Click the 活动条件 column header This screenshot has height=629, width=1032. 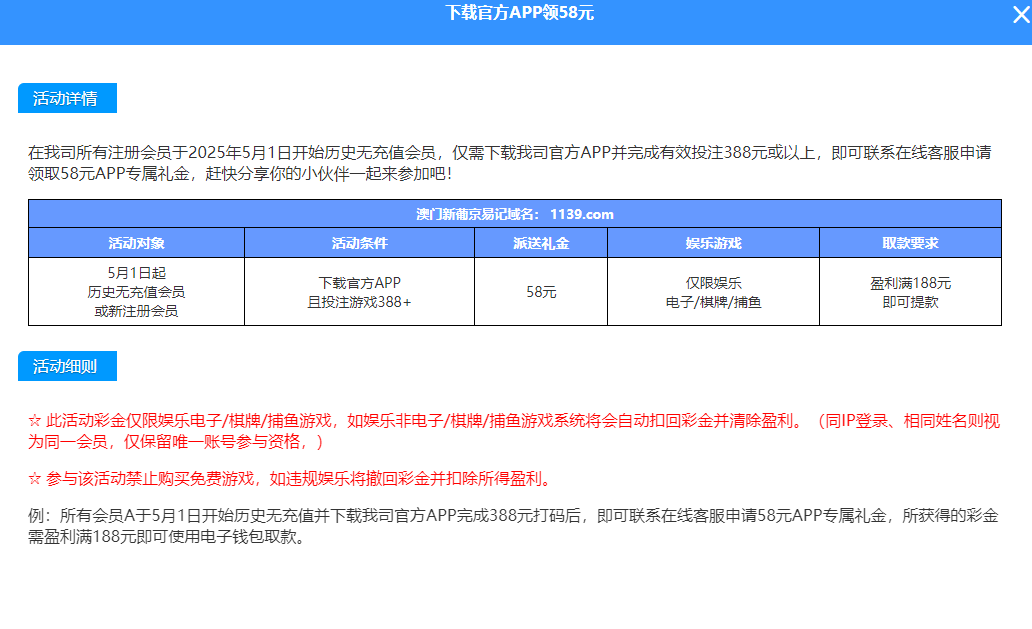pyautogui.click(x=359, y=243)
